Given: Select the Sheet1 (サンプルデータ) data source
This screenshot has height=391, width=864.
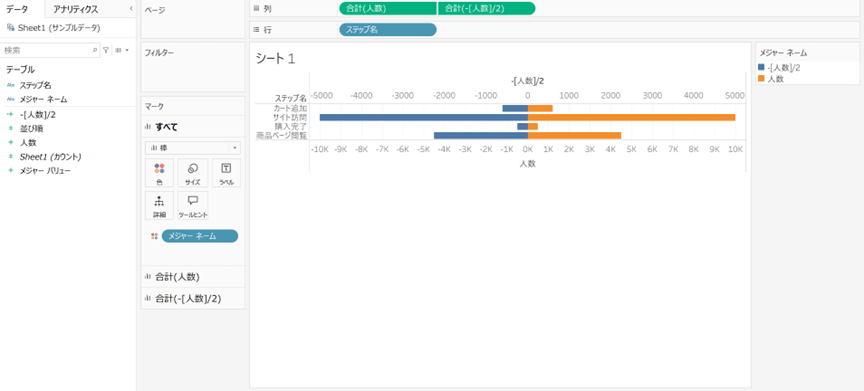Looking at the screenshot, I should point(59,28).
